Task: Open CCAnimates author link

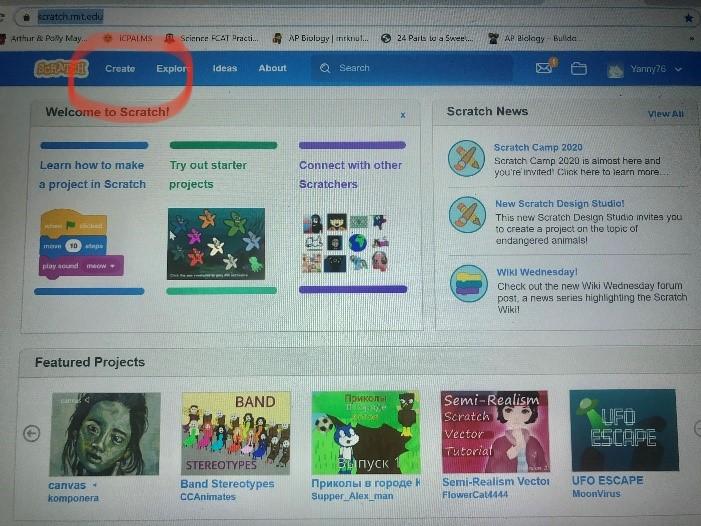Action: pyautogui.click(x=208, y=497)
